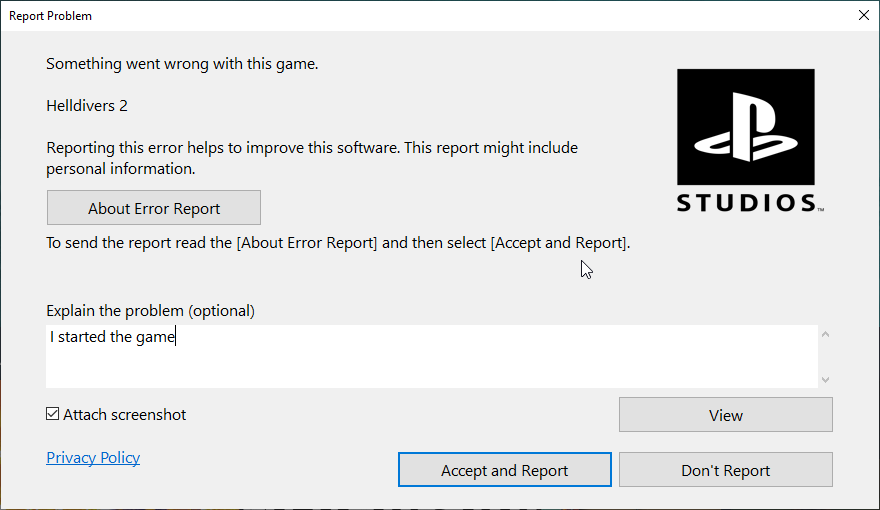
Task: Click the PlayStation Studios logo
Action: [749, 141]
